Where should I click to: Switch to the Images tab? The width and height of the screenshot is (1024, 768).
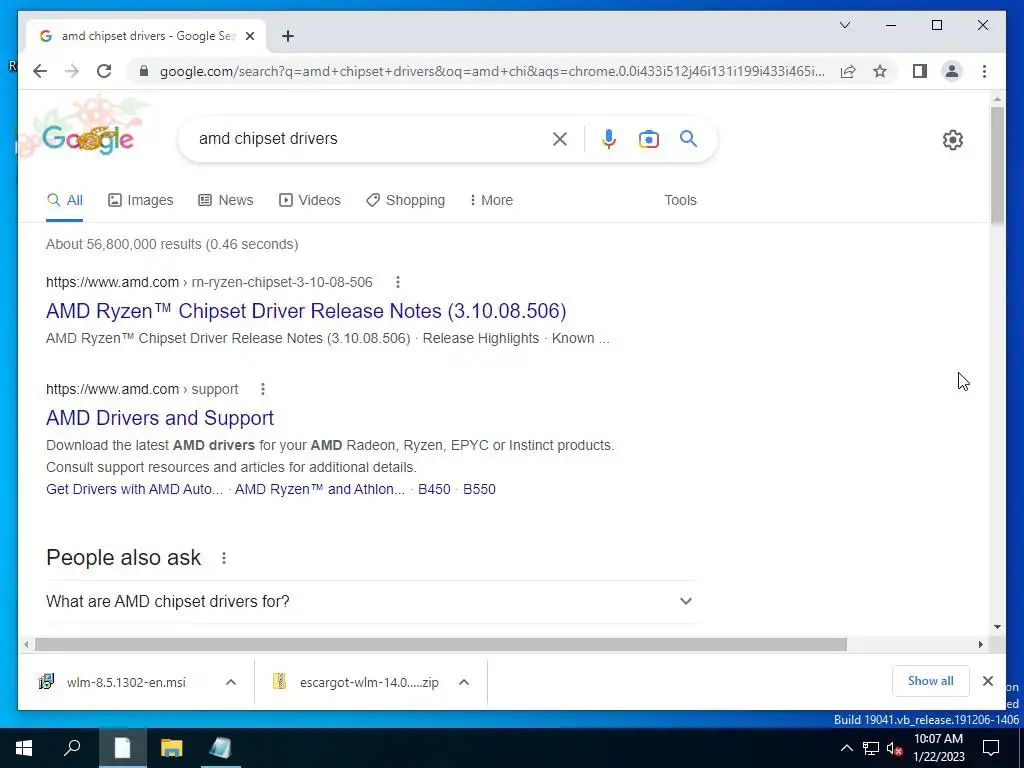pyautogui.click(x=140, y=200)
